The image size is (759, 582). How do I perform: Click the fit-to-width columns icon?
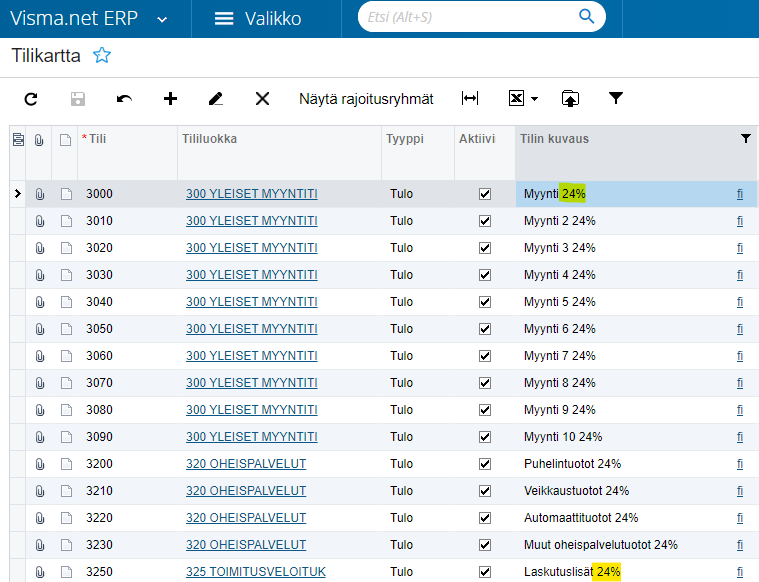coord(470,98)
